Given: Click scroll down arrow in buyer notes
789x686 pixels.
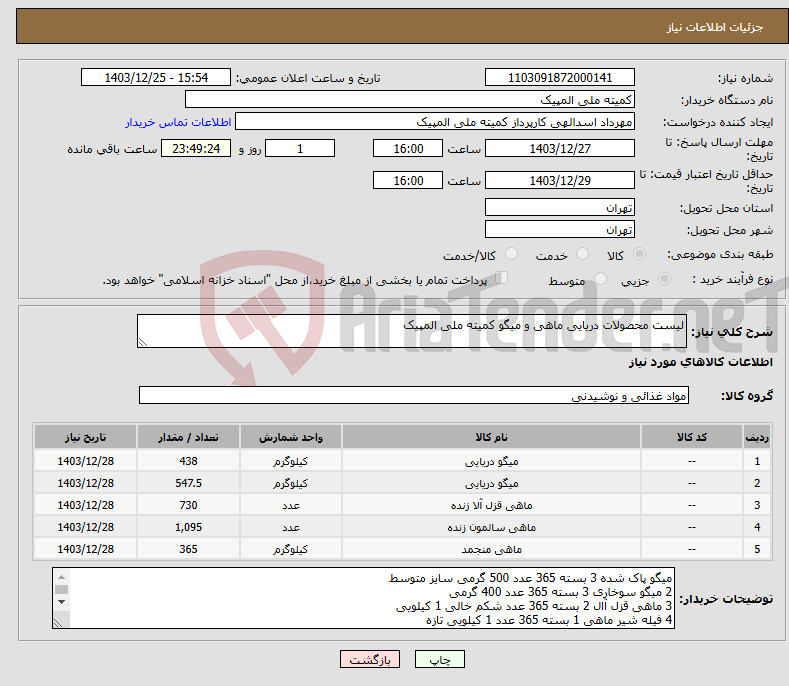Looking at the screenshot, I should coord(61,602).
